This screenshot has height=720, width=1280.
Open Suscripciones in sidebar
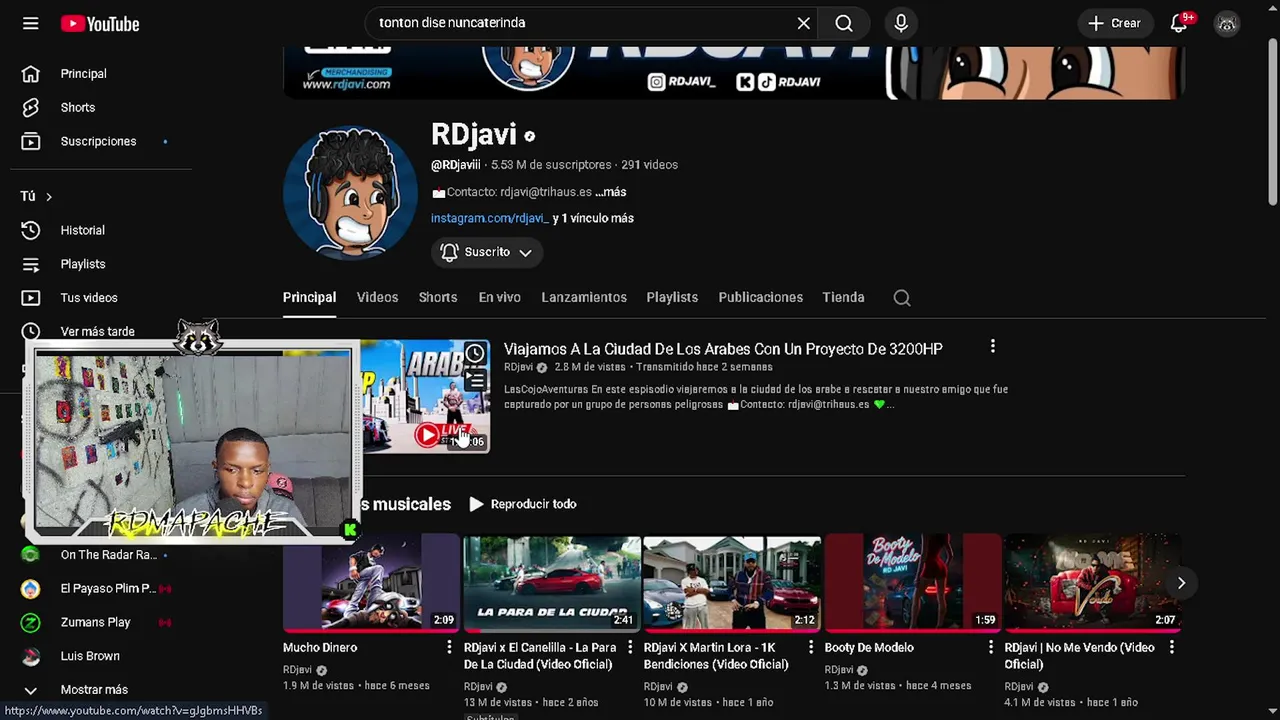97,141
